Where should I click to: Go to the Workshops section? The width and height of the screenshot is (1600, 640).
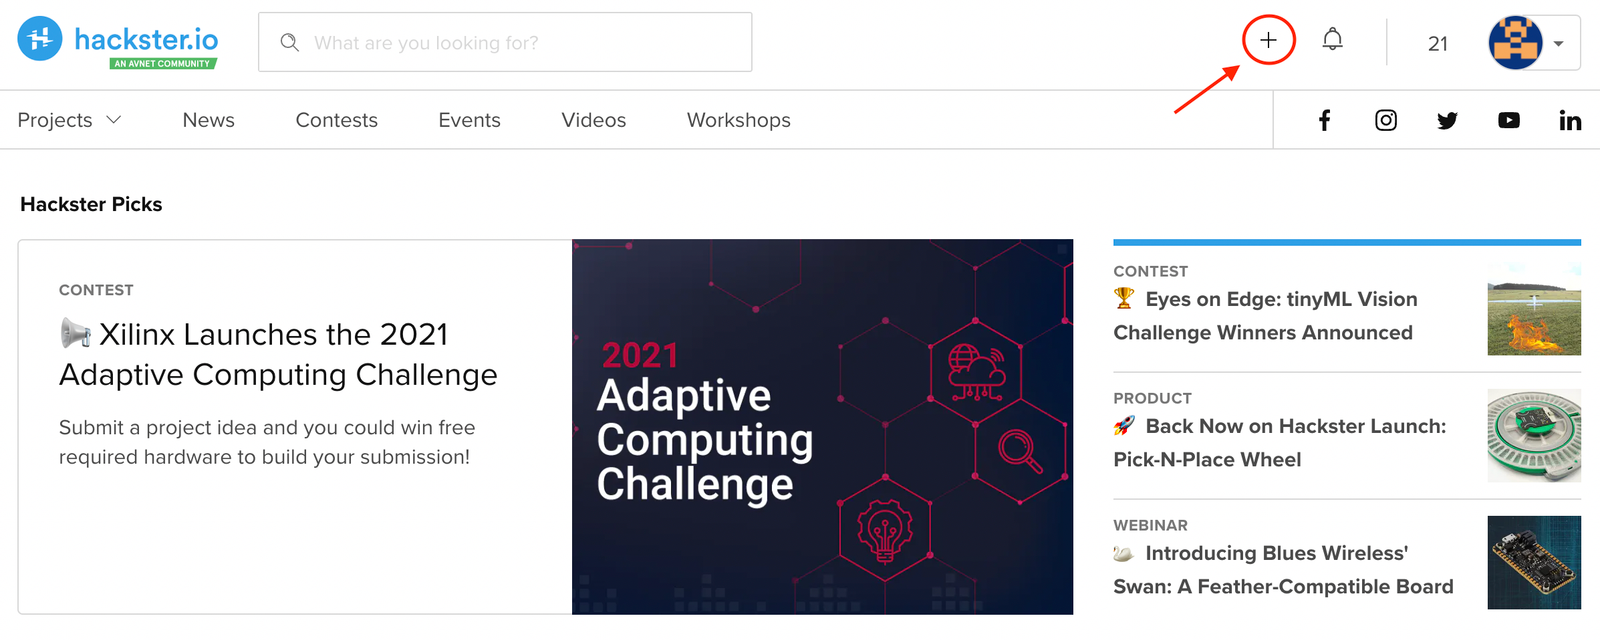(x=739, y=120)
